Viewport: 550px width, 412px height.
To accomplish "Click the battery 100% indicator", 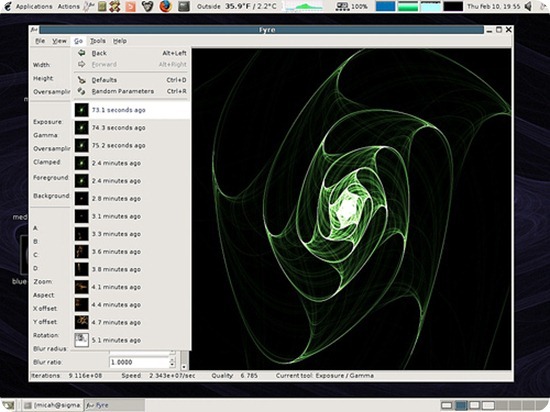I will (352, 6).
